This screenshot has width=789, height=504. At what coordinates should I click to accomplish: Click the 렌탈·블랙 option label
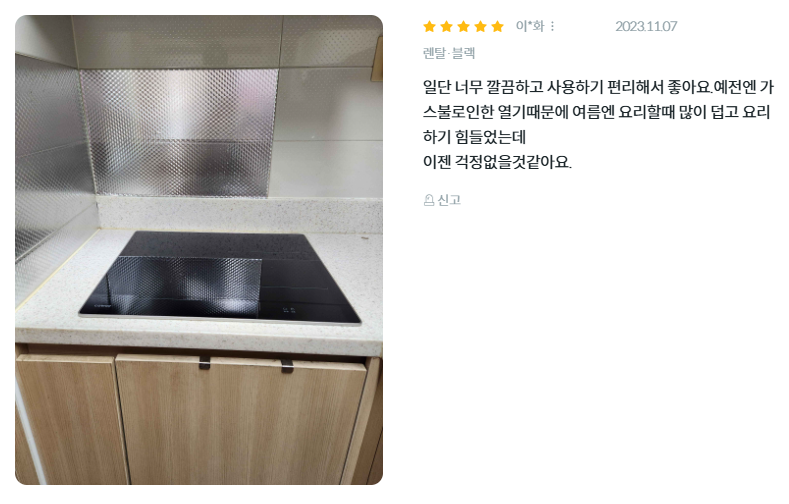(x=449, y=53)
